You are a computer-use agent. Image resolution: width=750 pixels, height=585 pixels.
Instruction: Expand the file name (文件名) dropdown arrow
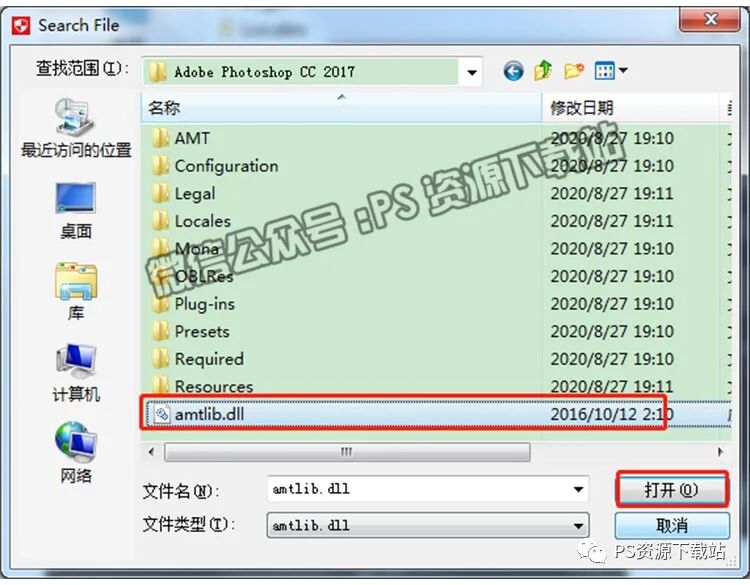pos(578,489)
